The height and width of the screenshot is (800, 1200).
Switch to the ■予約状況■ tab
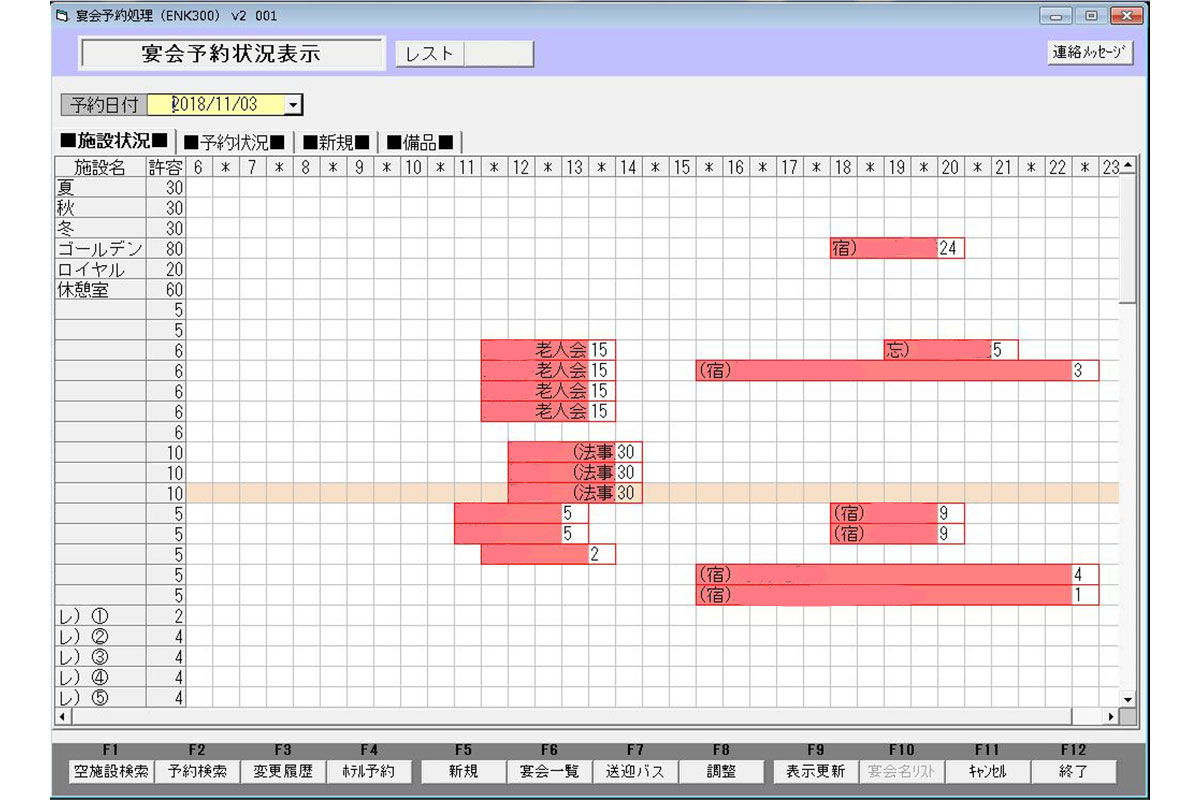(x=234, y=141)
